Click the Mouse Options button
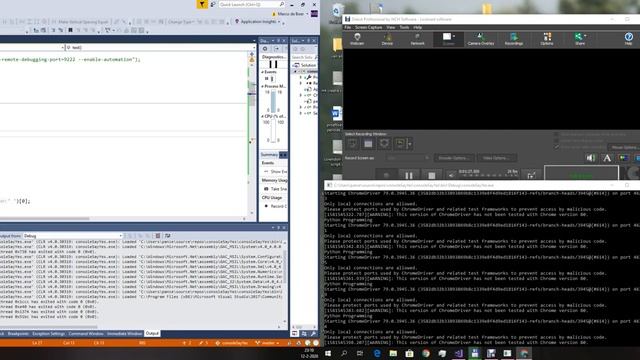 (x=624, y=147)
